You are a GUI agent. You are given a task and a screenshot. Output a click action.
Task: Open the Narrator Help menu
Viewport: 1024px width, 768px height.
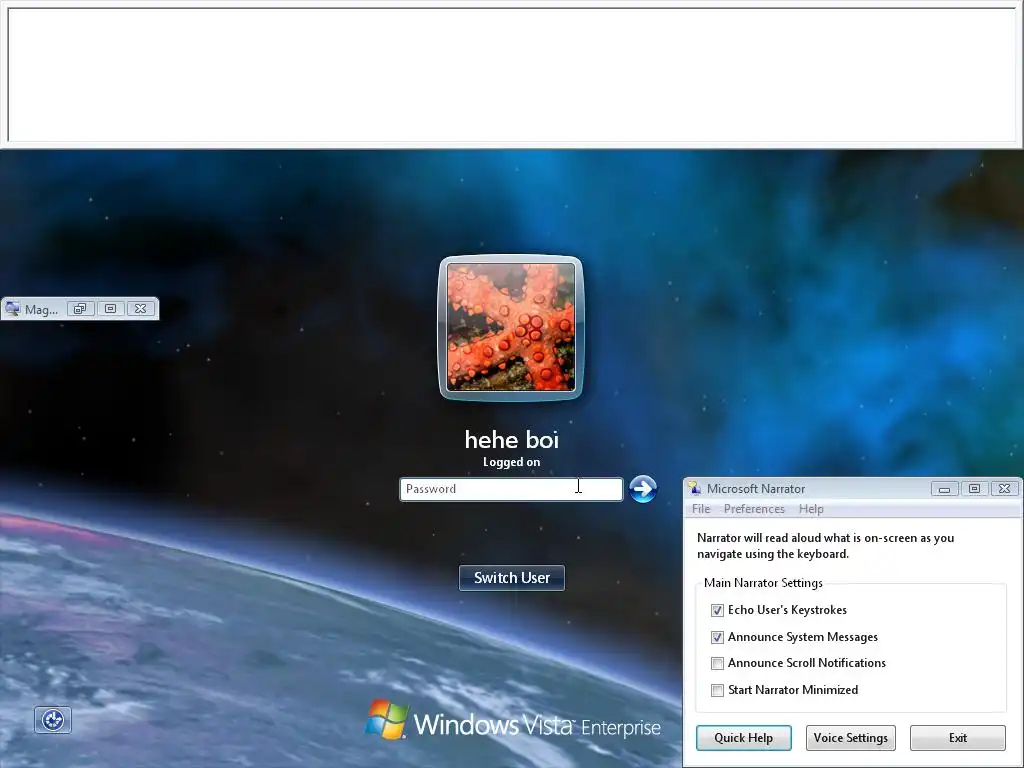pyautogui.click(x=811, y=509)
